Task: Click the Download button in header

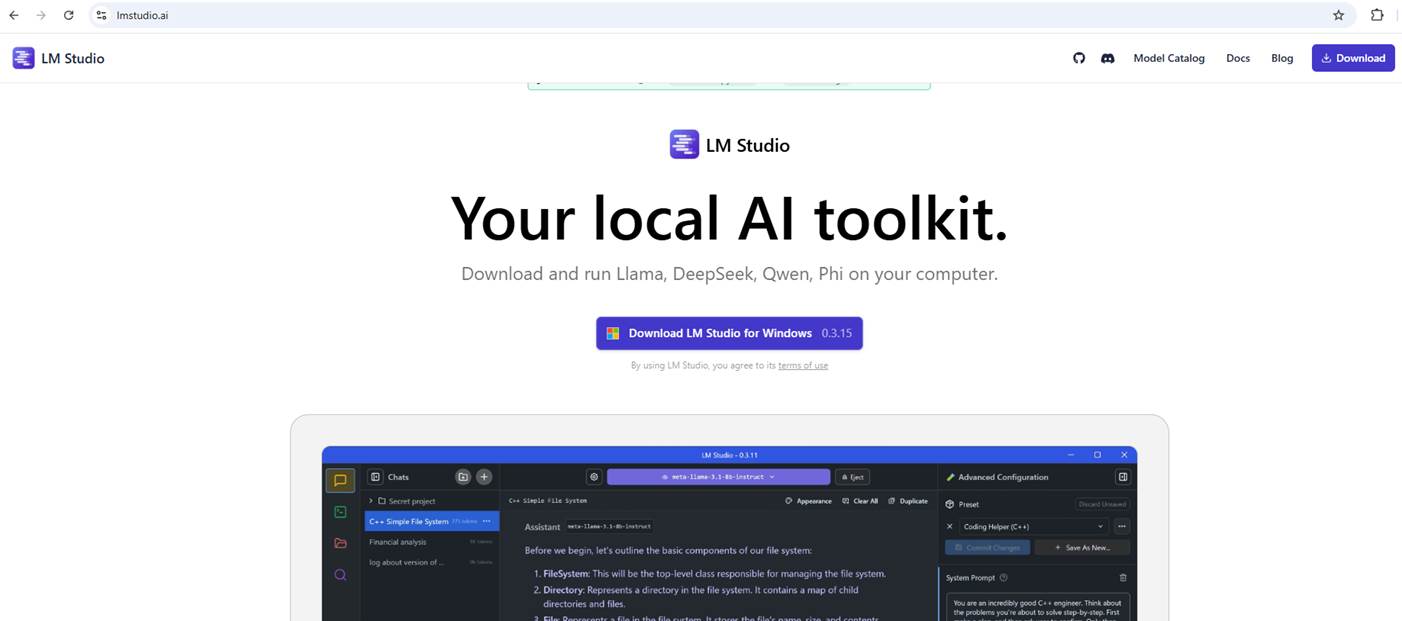Action: point(1353,58)
